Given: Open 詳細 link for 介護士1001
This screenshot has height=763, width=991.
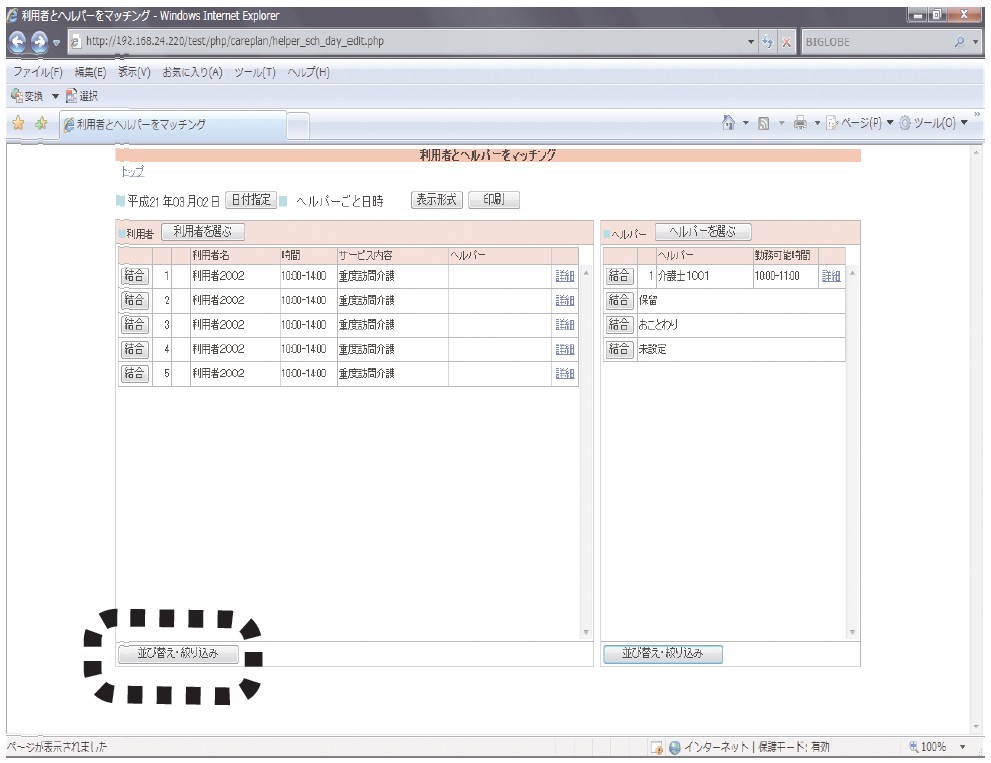Looking at the screenshot, I should click(832, 276).
